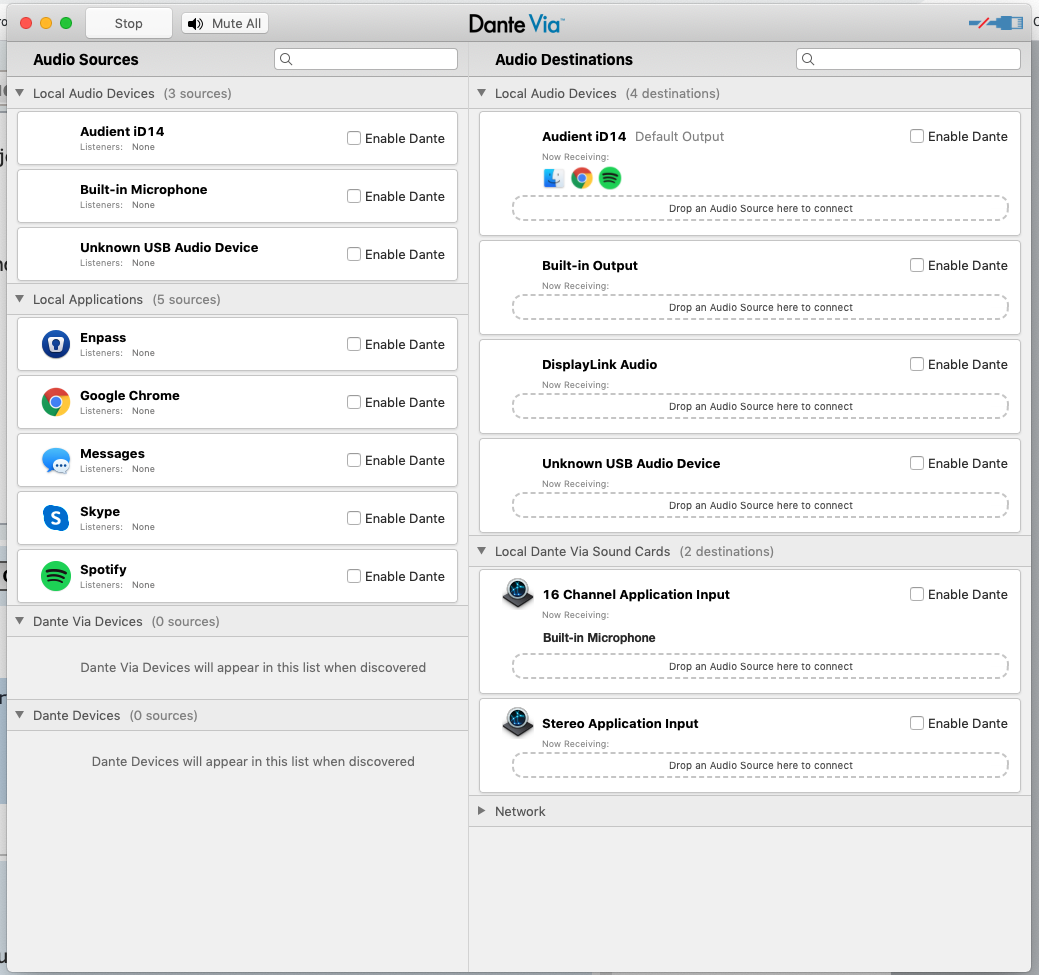1039x975 pixels.
Task: Click the 16 Channel Application Input icon
Action: pos(517,594)
